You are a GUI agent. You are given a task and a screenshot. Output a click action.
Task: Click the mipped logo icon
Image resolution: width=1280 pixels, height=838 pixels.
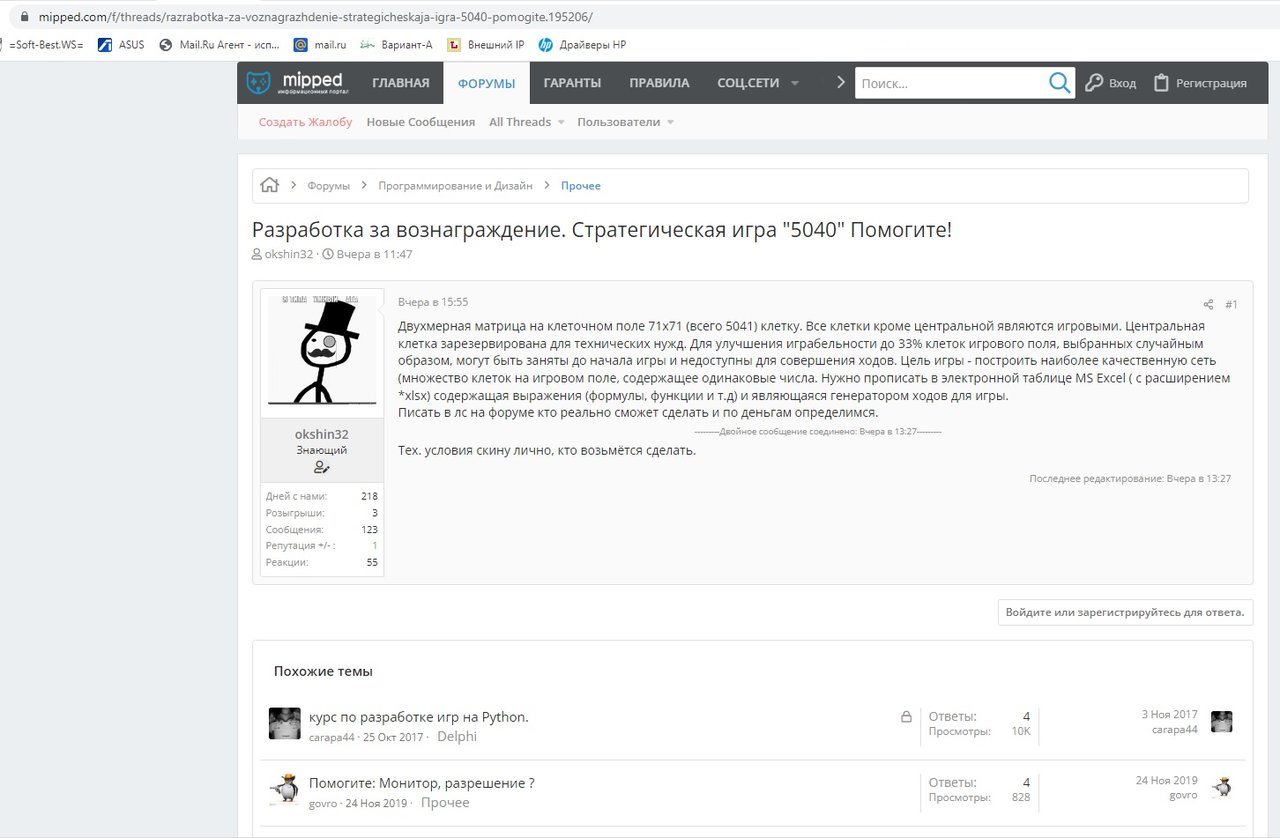[258, 82]
